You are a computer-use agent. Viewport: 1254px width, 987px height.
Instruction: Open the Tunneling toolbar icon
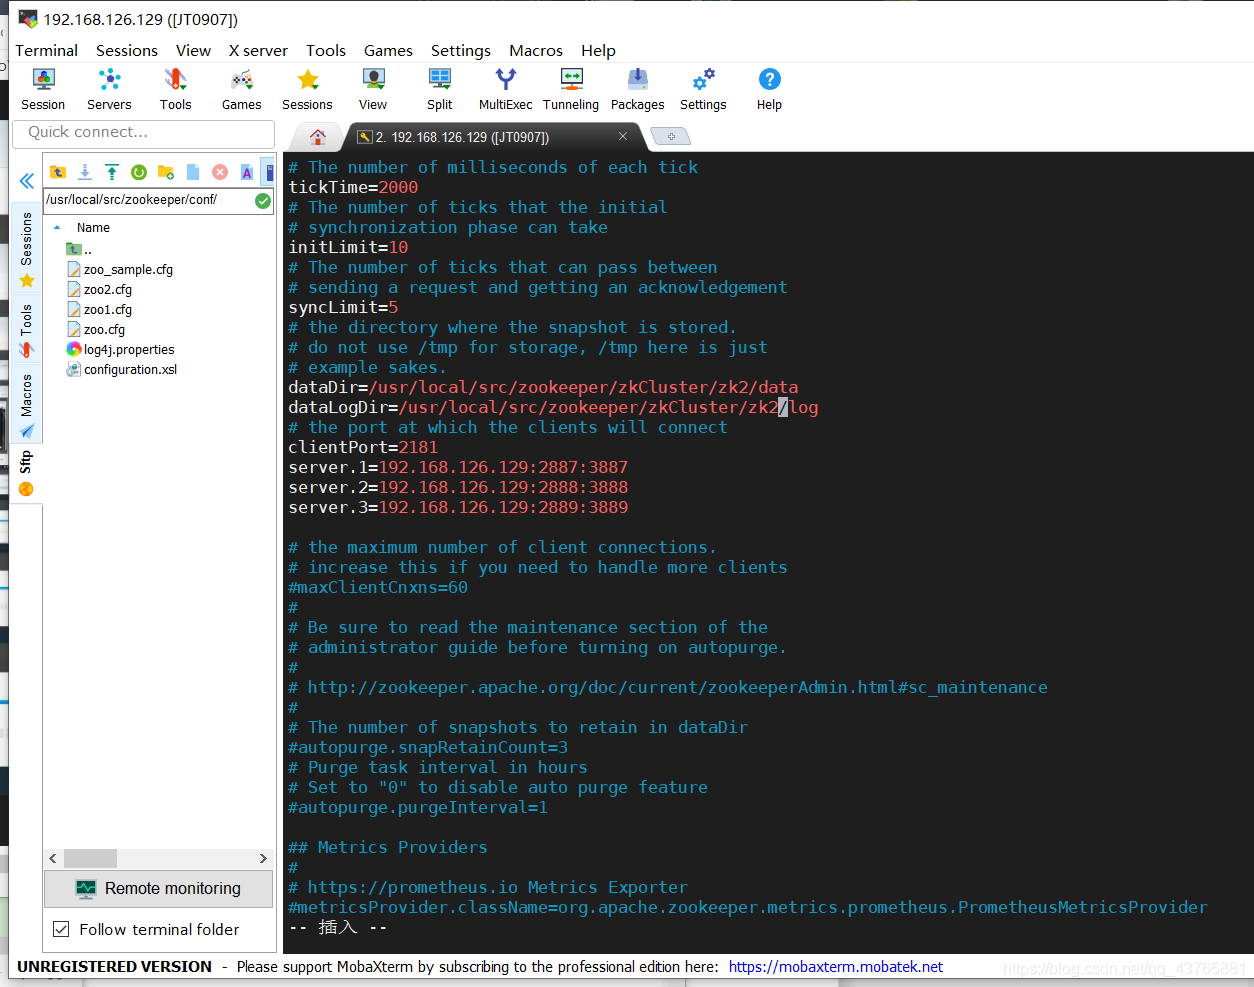pos(571,89)
